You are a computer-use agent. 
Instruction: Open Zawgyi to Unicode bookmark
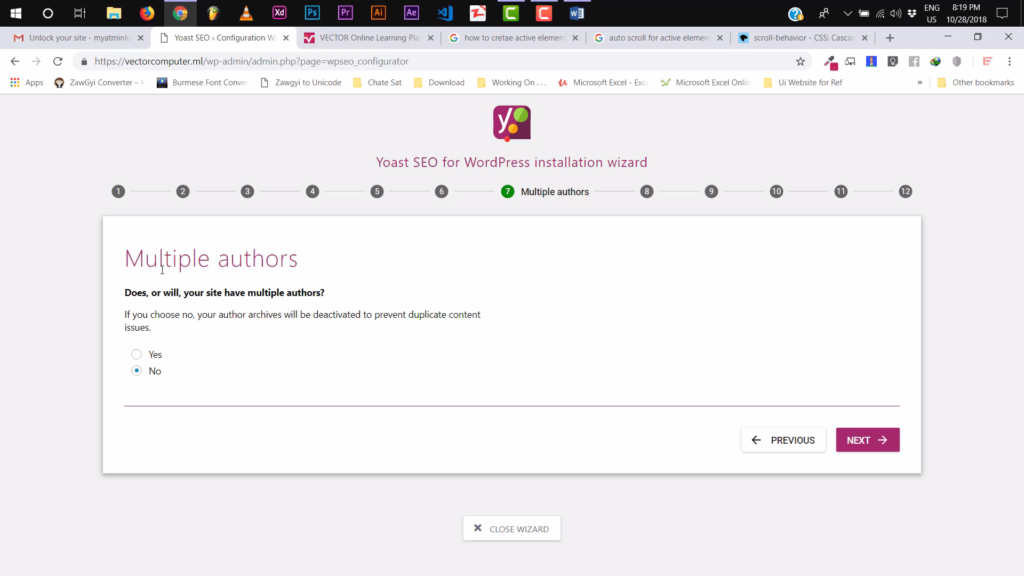(x=300, y=82)
